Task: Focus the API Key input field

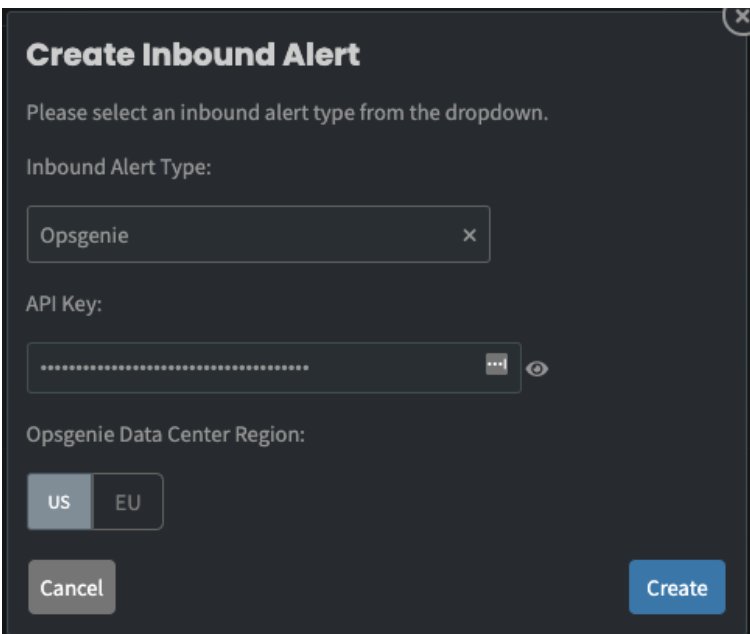Action: tap(274, 368)
